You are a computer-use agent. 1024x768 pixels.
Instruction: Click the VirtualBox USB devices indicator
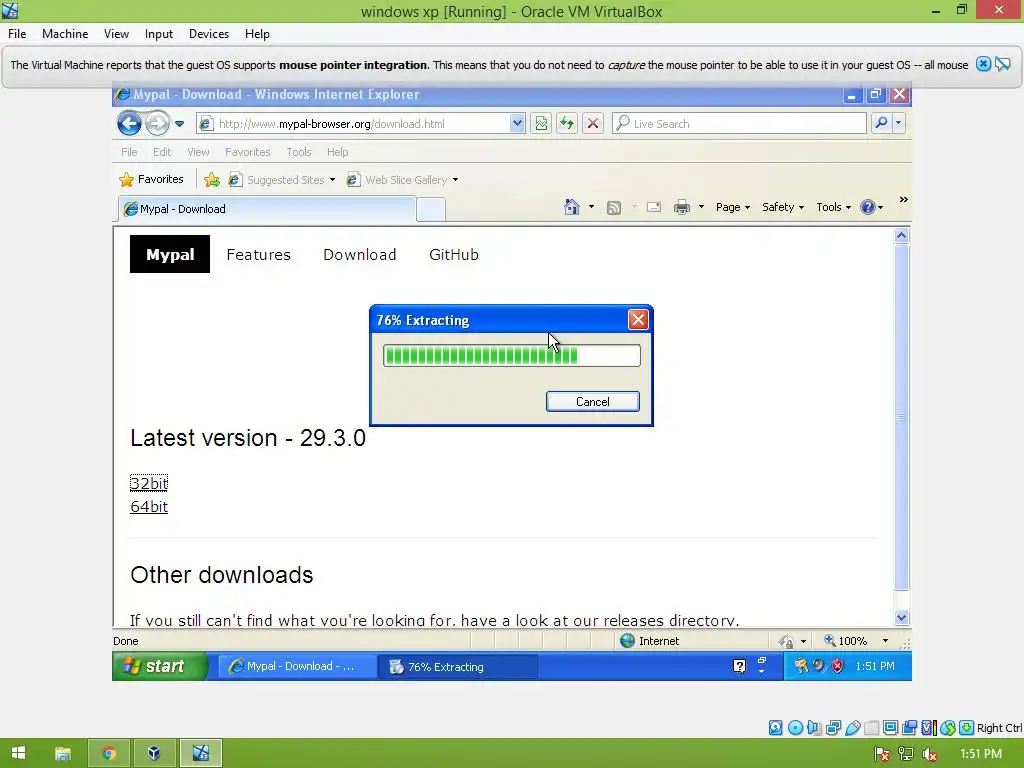click(852, 728)
